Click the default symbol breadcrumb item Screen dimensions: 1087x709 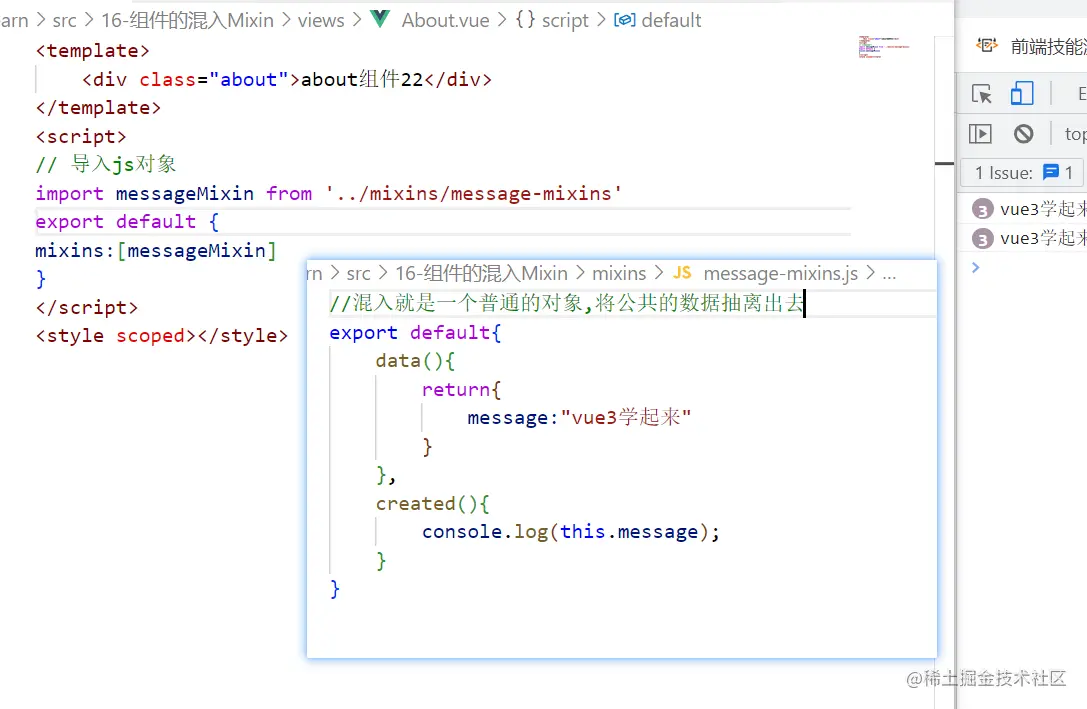click(659, 21)
